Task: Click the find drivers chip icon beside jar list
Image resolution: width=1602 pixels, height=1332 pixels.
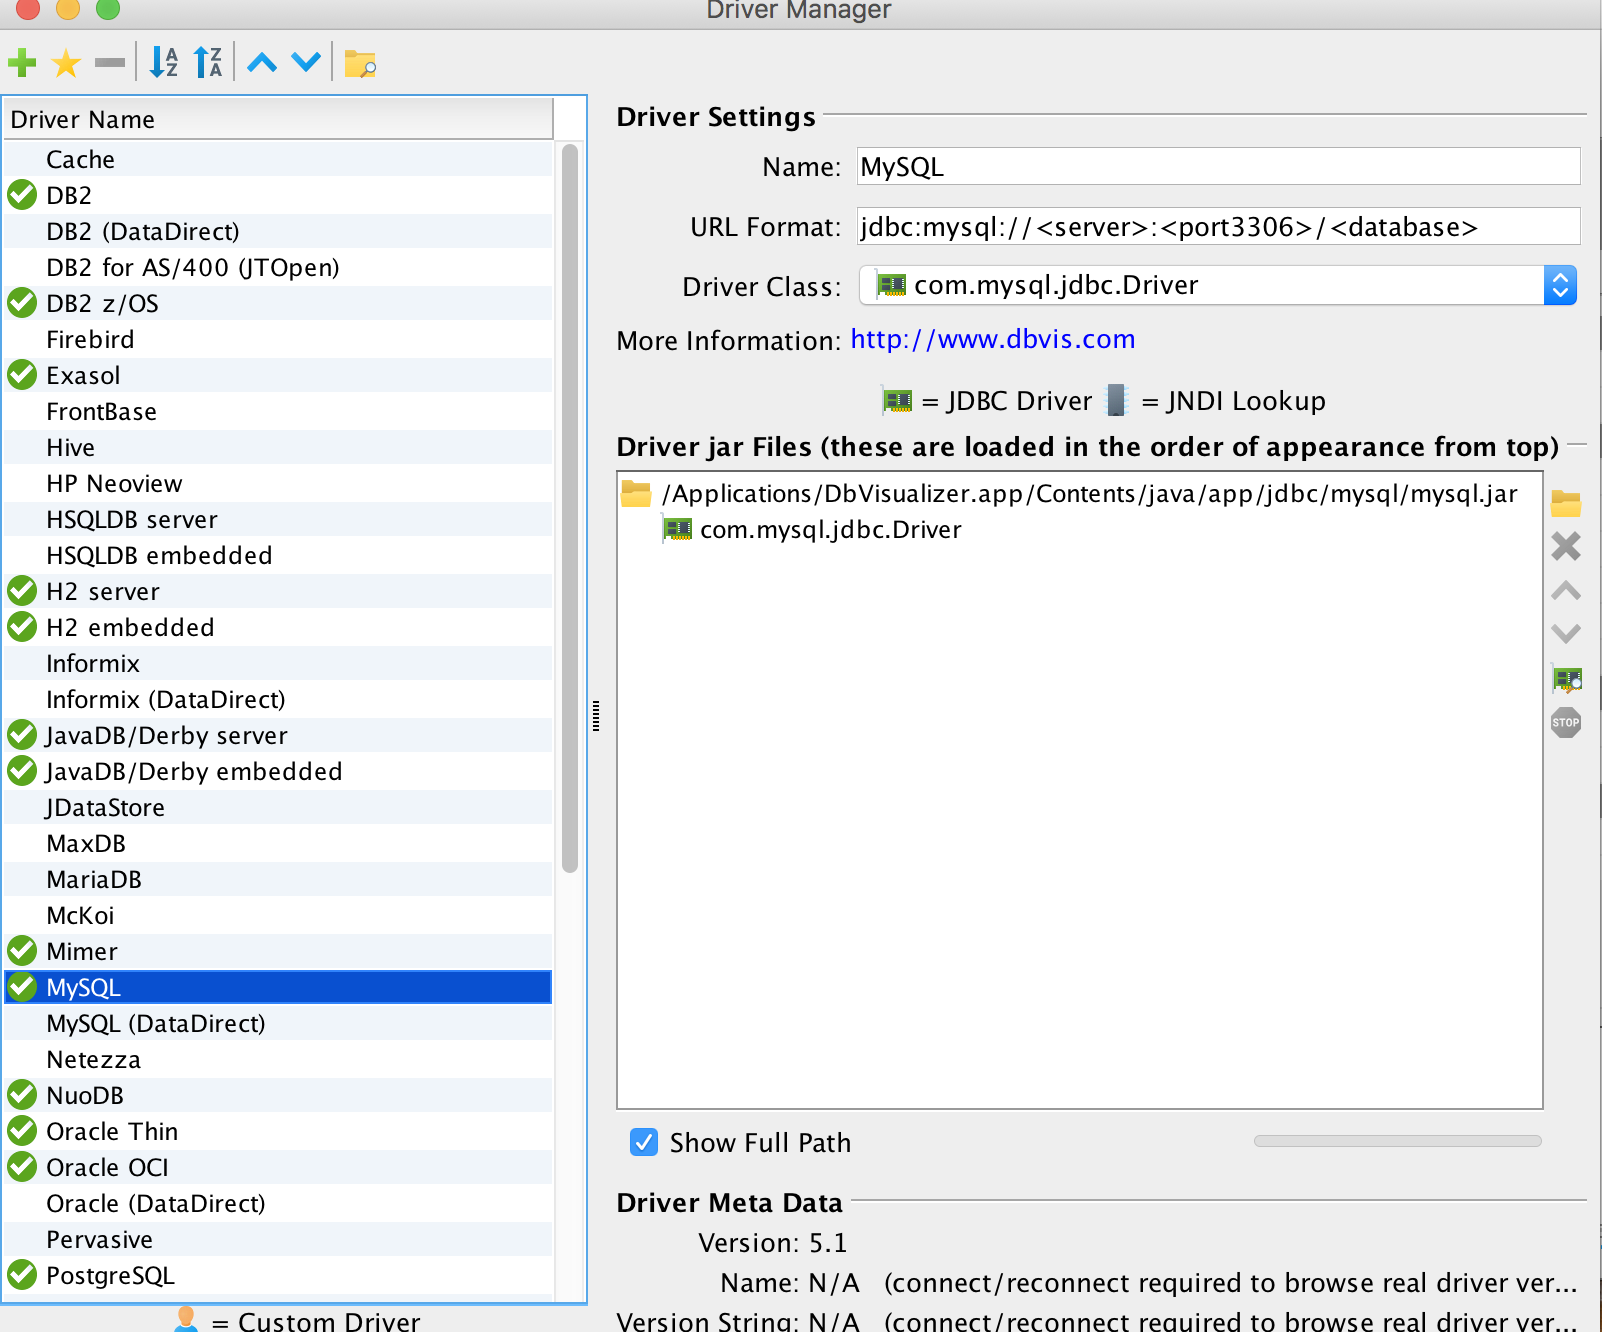Action: [1567, 680]
